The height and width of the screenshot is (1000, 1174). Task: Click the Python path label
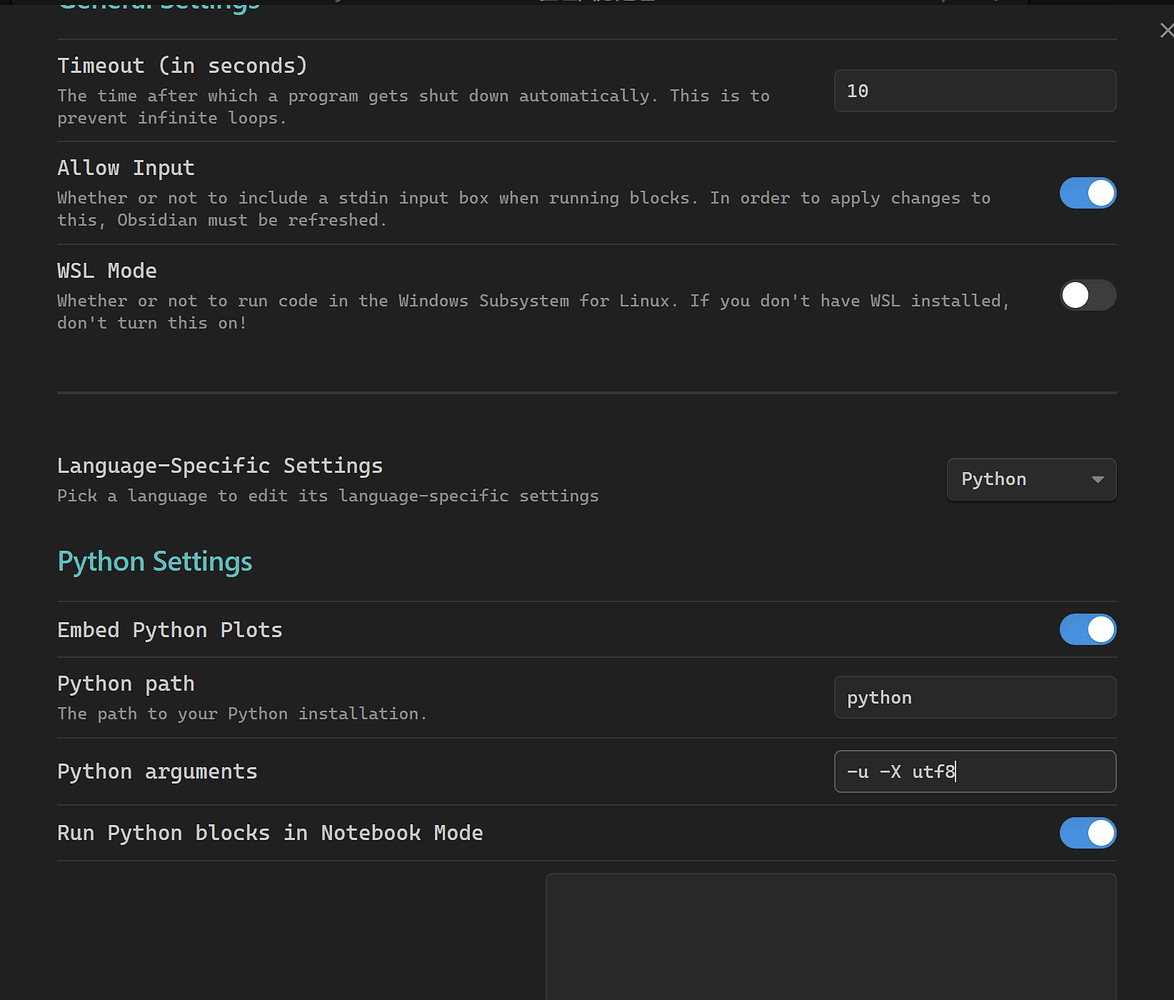click(126, 684)
